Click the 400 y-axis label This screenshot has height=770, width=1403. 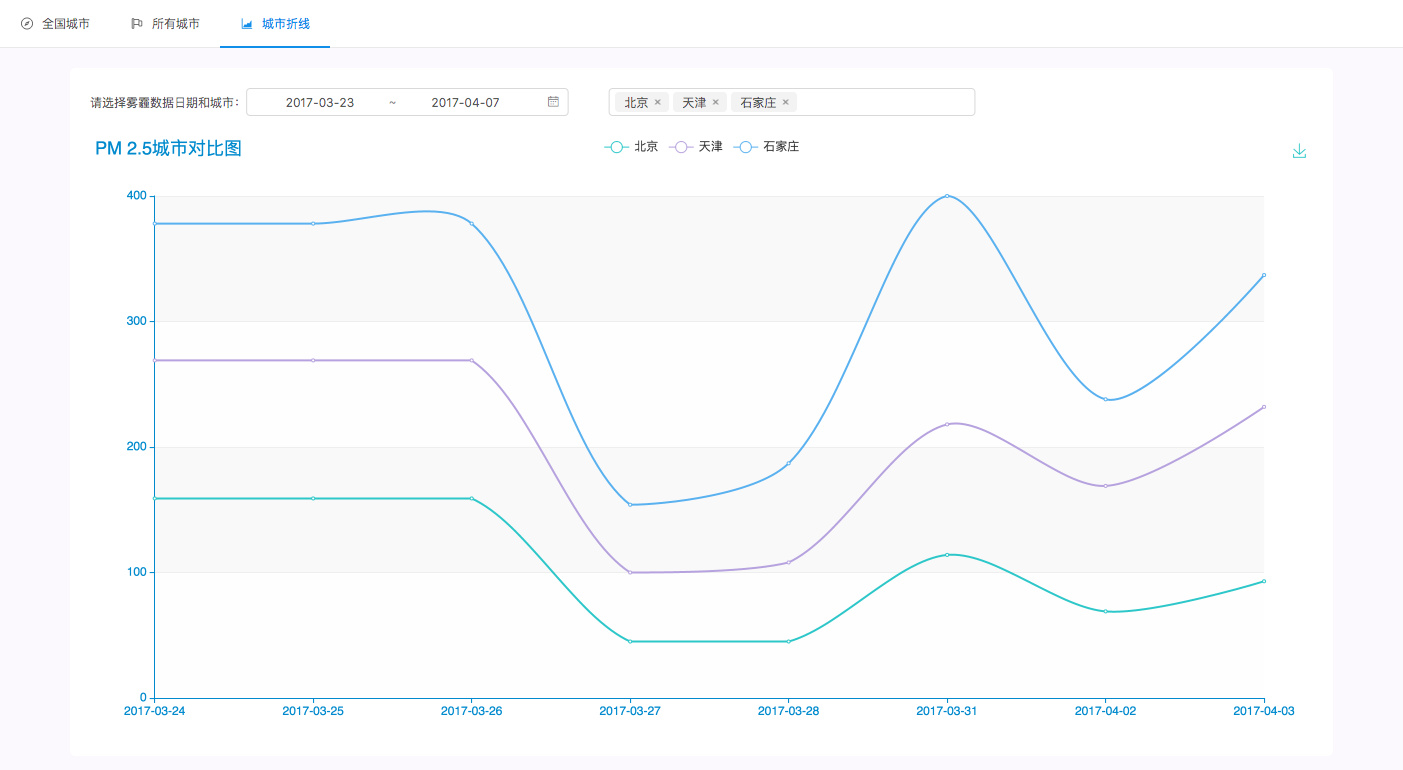136,196
